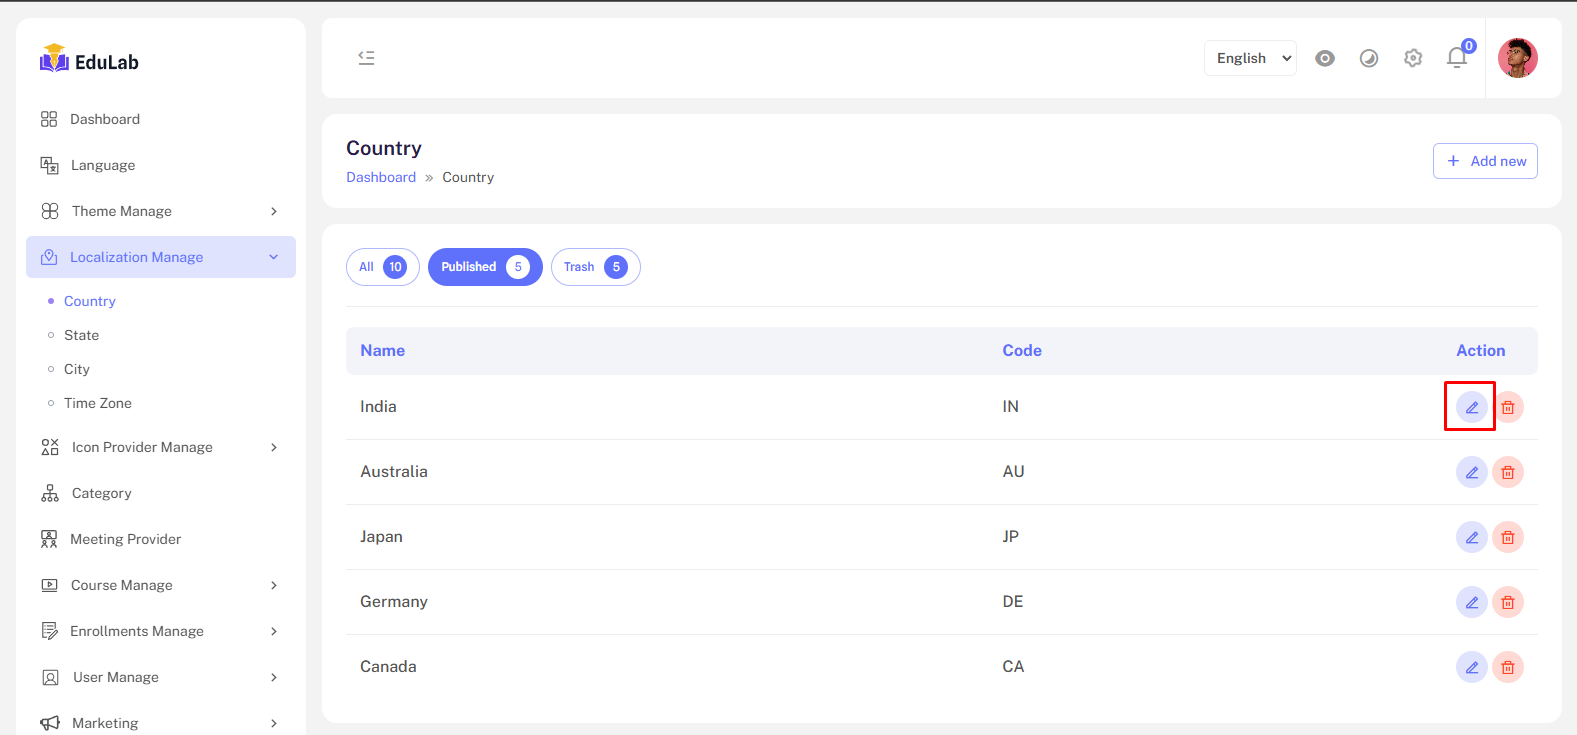
Task: Open the English language dropdown
Action: 1250,58
